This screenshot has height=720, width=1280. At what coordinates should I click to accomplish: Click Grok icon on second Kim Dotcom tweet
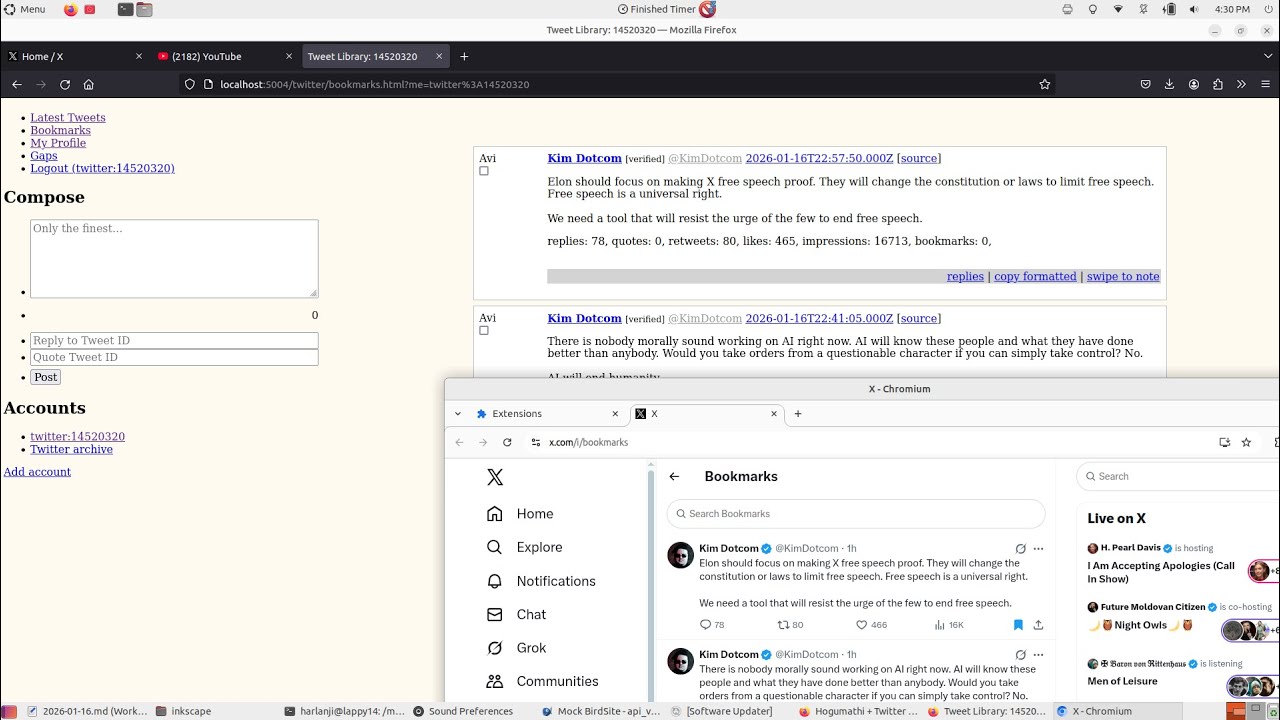pyautogui.click(x=1020, y=655)
